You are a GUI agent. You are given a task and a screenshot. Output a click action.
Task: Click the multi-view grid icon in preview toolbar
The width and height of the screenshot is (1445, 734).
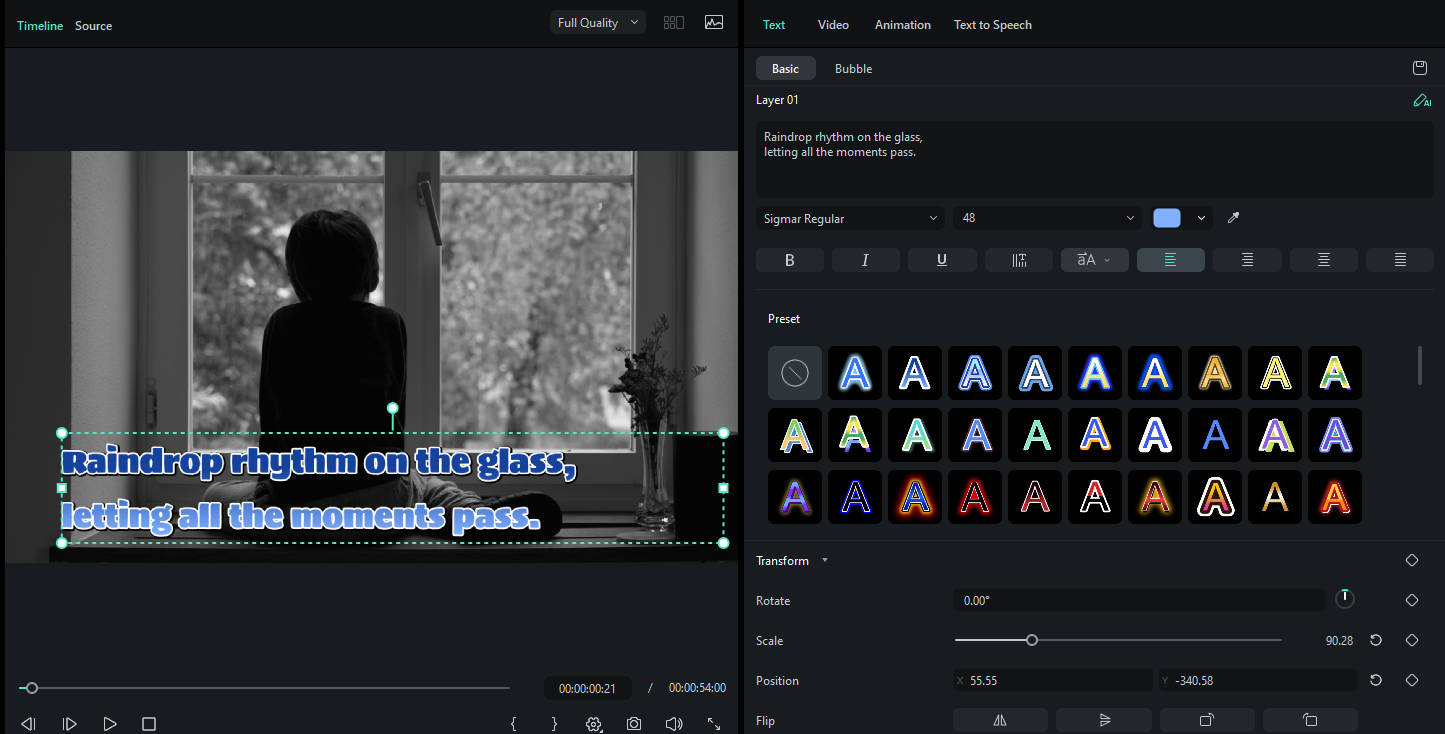(x=673, y=21)
